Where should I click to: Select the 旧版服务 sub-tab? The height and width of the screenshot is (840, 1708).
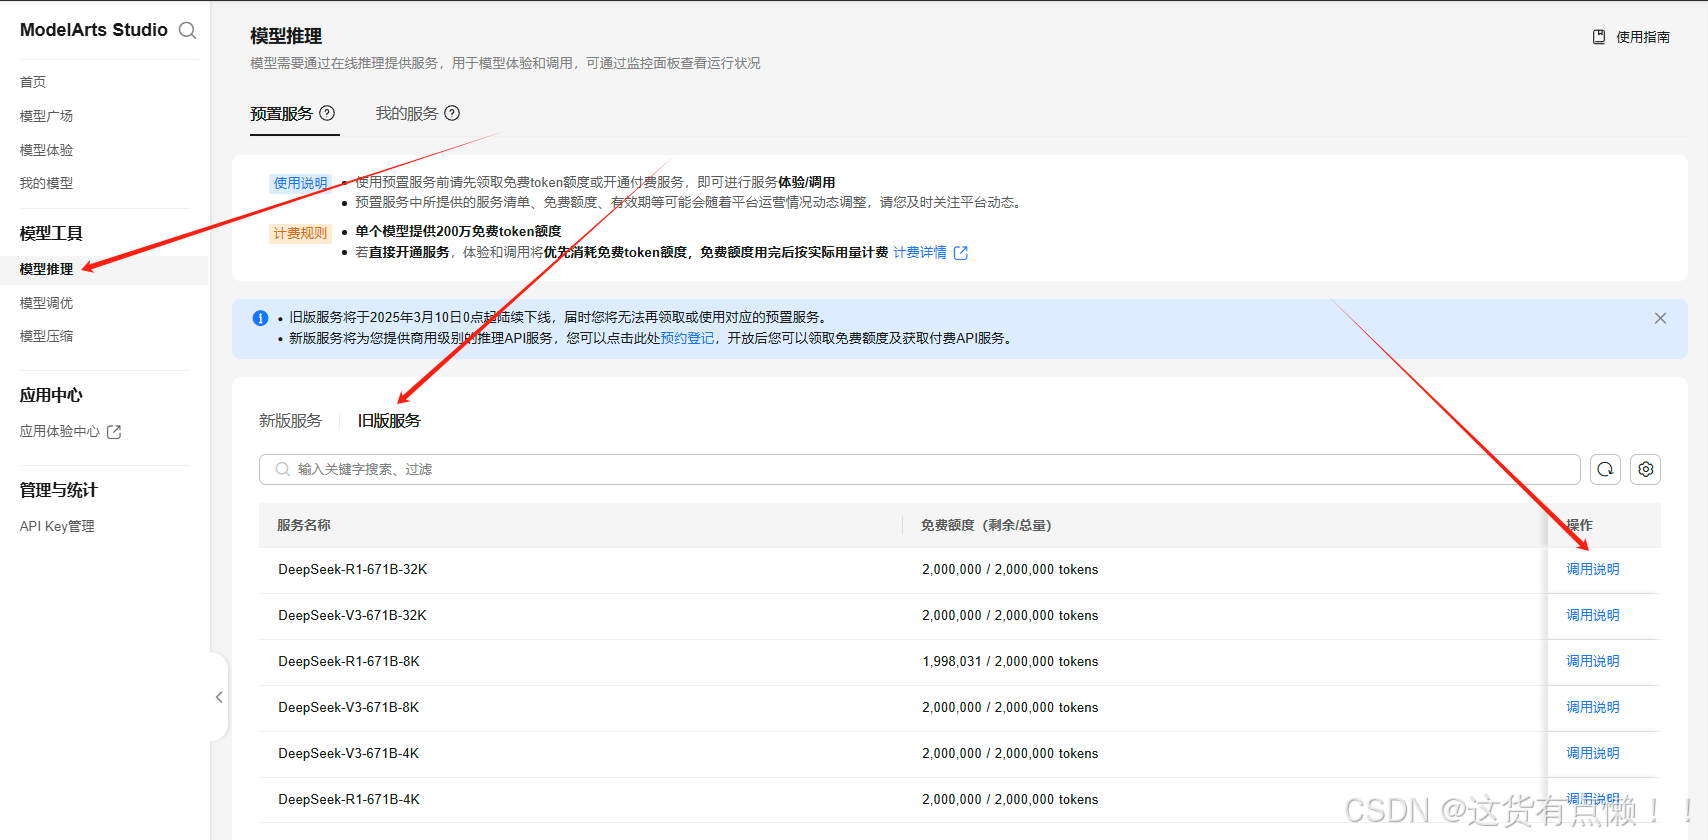coord(389,421)
